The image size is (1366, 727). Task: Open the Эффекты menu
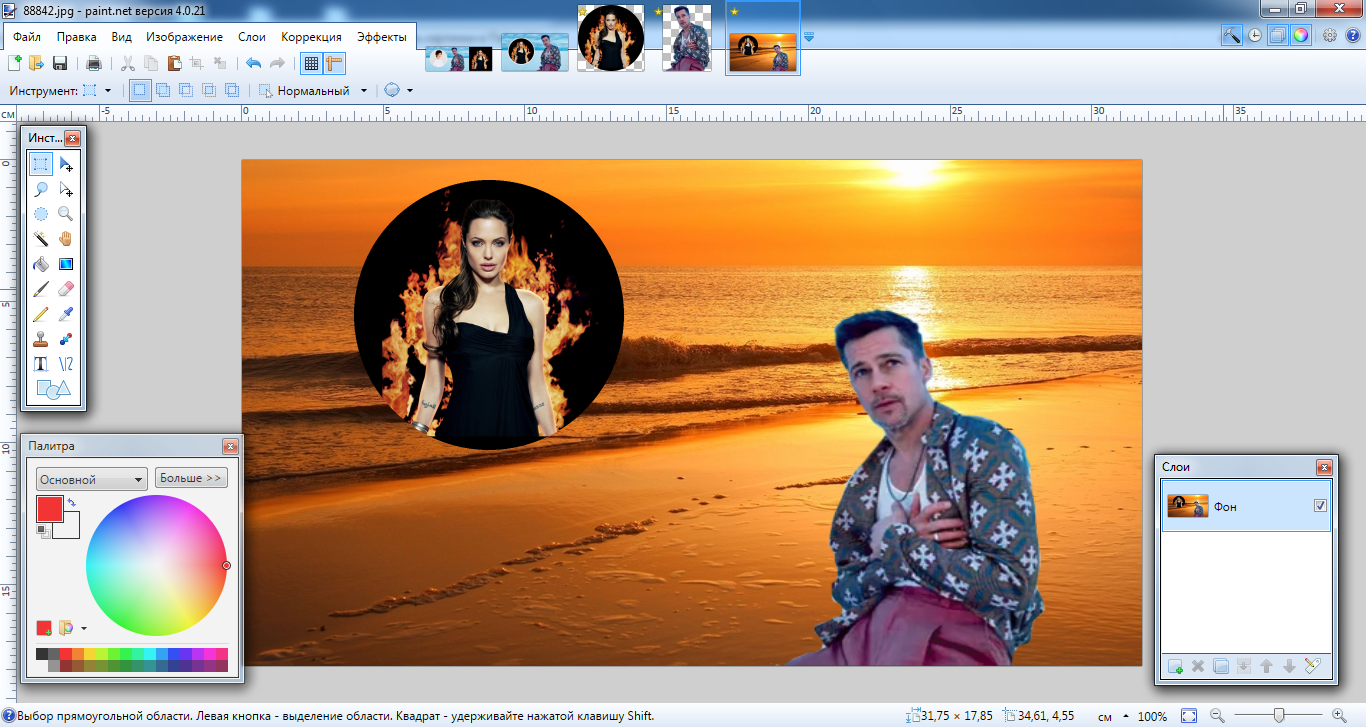(x=382, y=37)
